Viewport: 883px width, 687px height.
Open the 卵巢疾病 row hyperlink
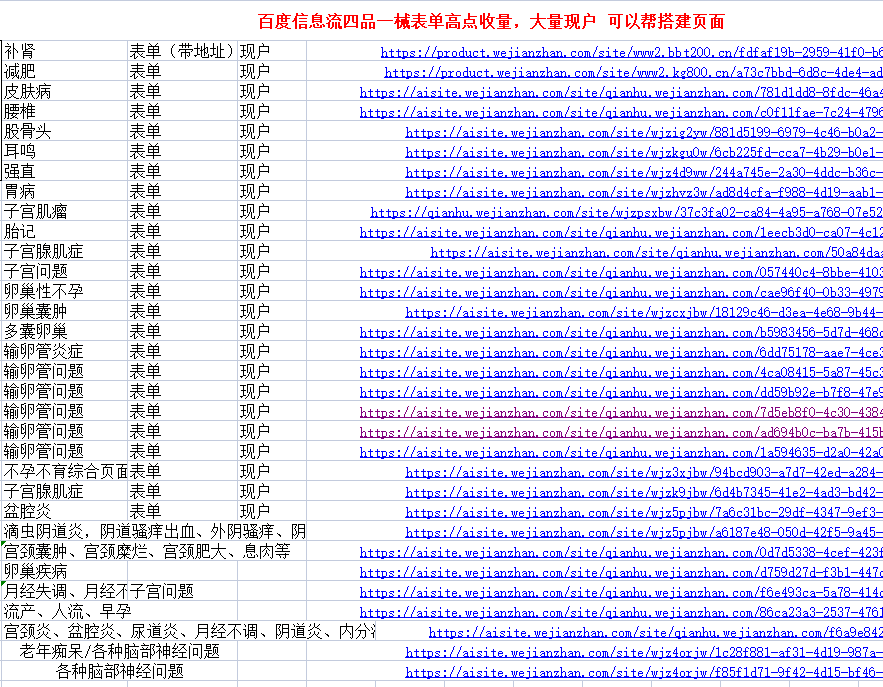[x=620, y=572]
